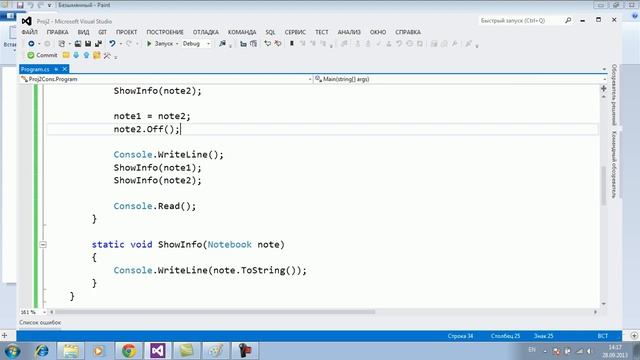Click the Comment selection icon
Screen dimensions: 640x360
(267, 44)
